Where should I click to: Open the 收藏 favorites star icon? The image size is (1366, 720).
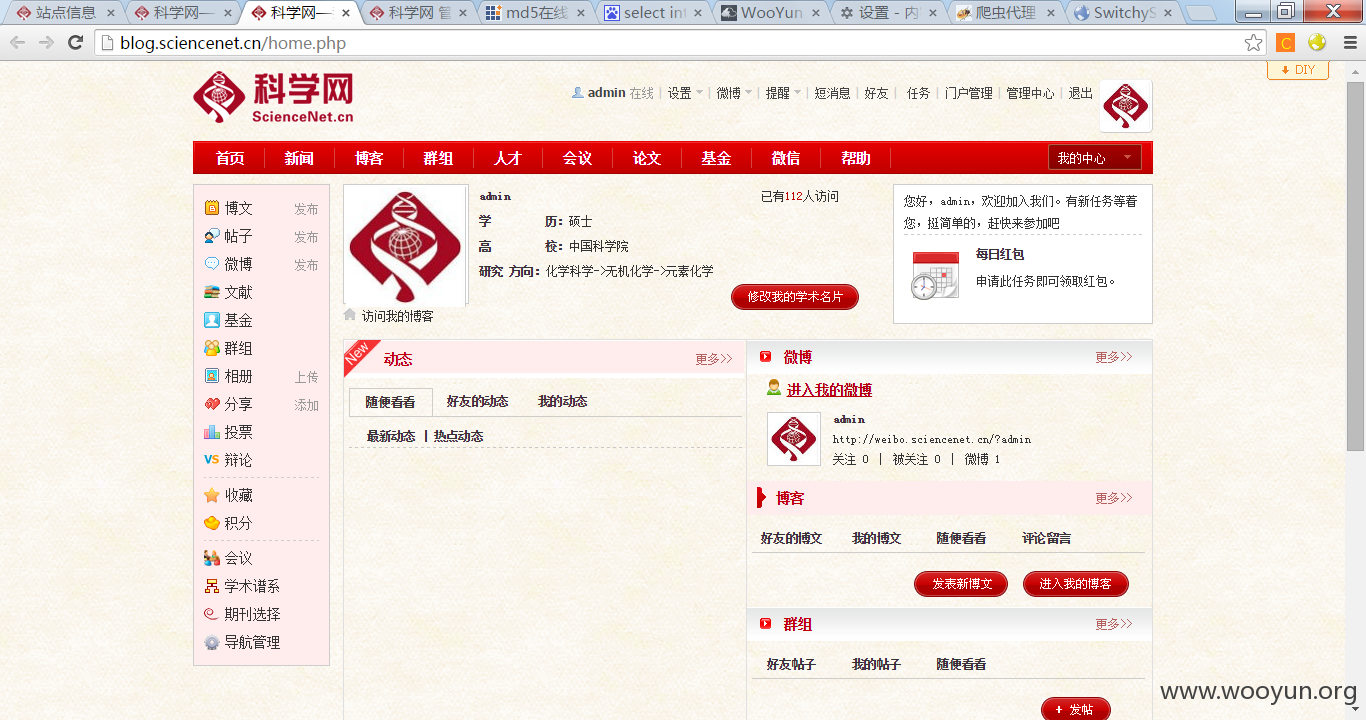click(x=212, y=495)
